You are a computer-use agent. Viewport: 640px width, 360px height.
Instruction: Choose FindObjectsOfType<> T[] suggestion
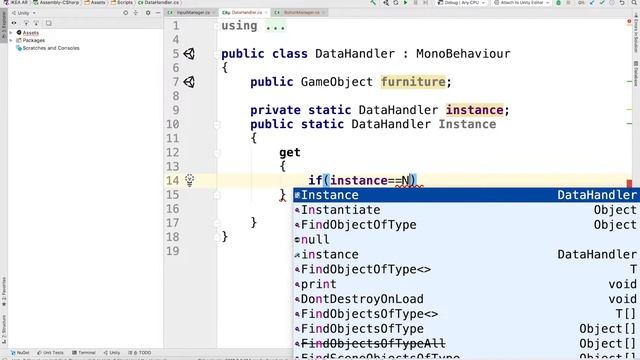pyautogui.click(x=466, y=314)
